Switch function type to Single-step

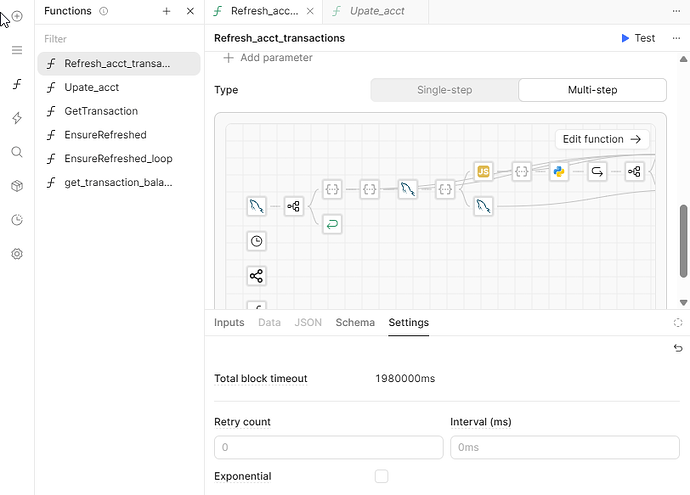click(444, 90)
